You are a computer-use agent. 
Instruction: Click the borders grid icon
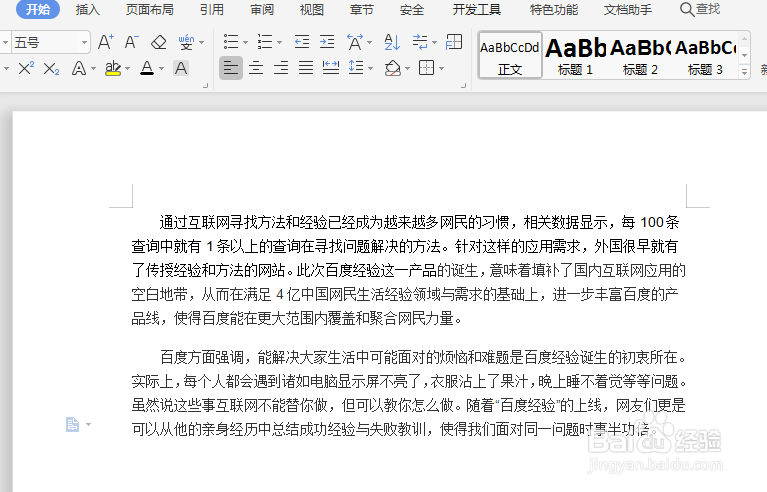coord(427,68)
